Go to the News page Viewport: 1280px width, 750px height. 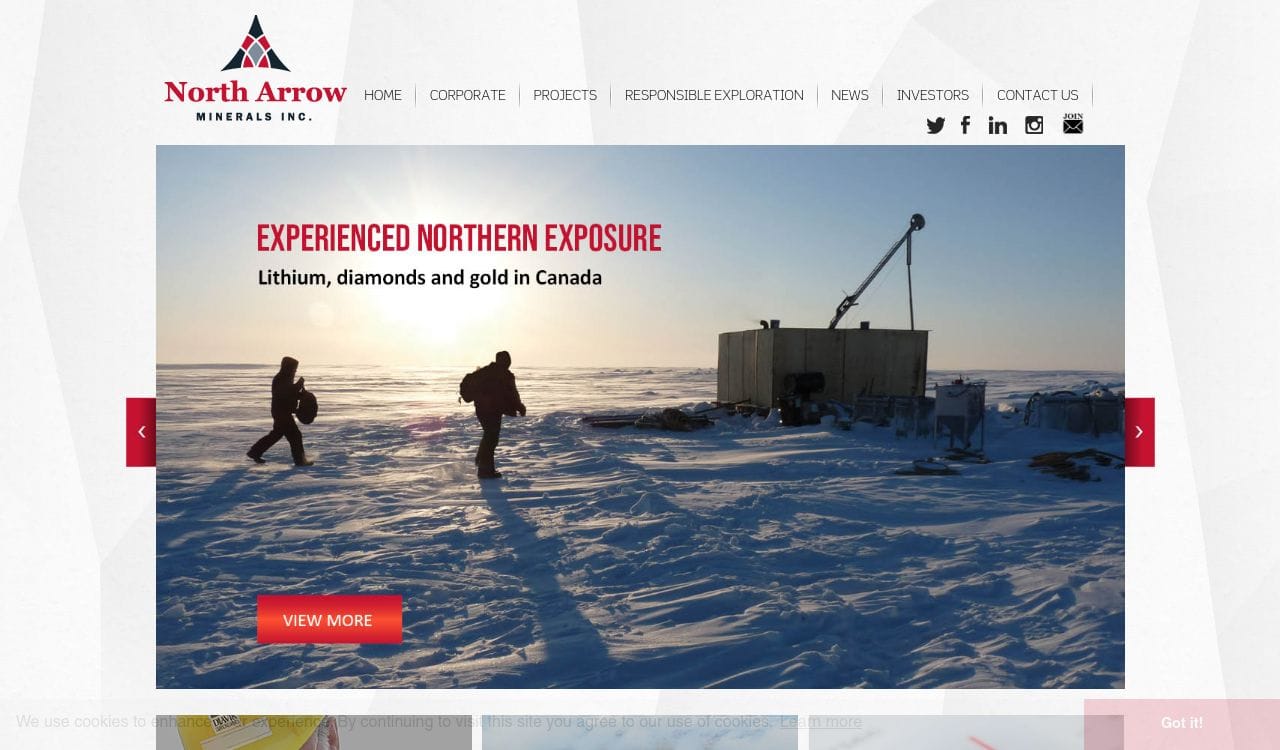coord(850,95)
